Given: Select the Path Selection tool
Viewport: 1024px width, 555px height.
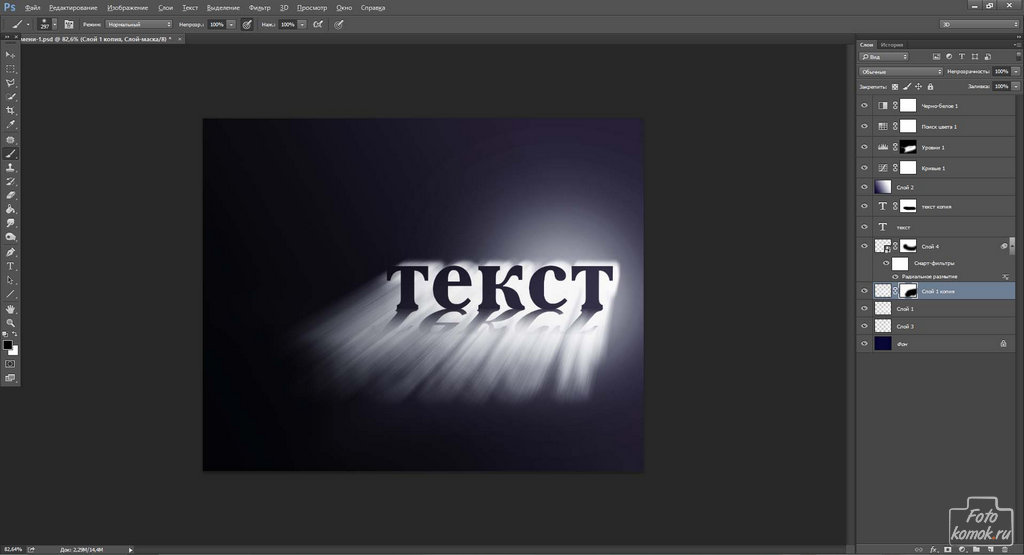Looking at the screenshot, I should pos(10,280).
